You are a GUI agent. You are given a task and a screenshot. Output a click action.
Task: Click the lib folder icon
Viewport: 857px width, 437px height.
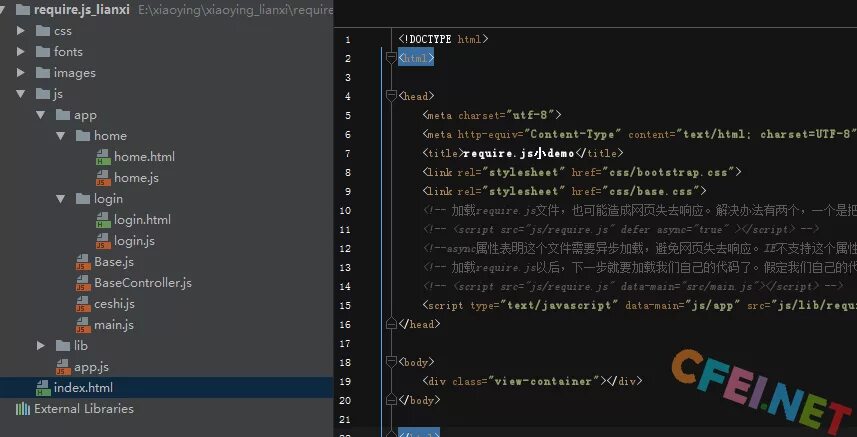click(x=63, y=345)
